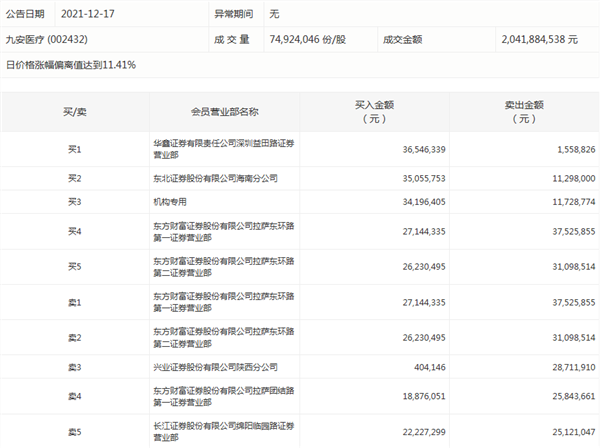Click sell amount 11,298,000
Screen dimensions: 600x448
tap(574, 178)
